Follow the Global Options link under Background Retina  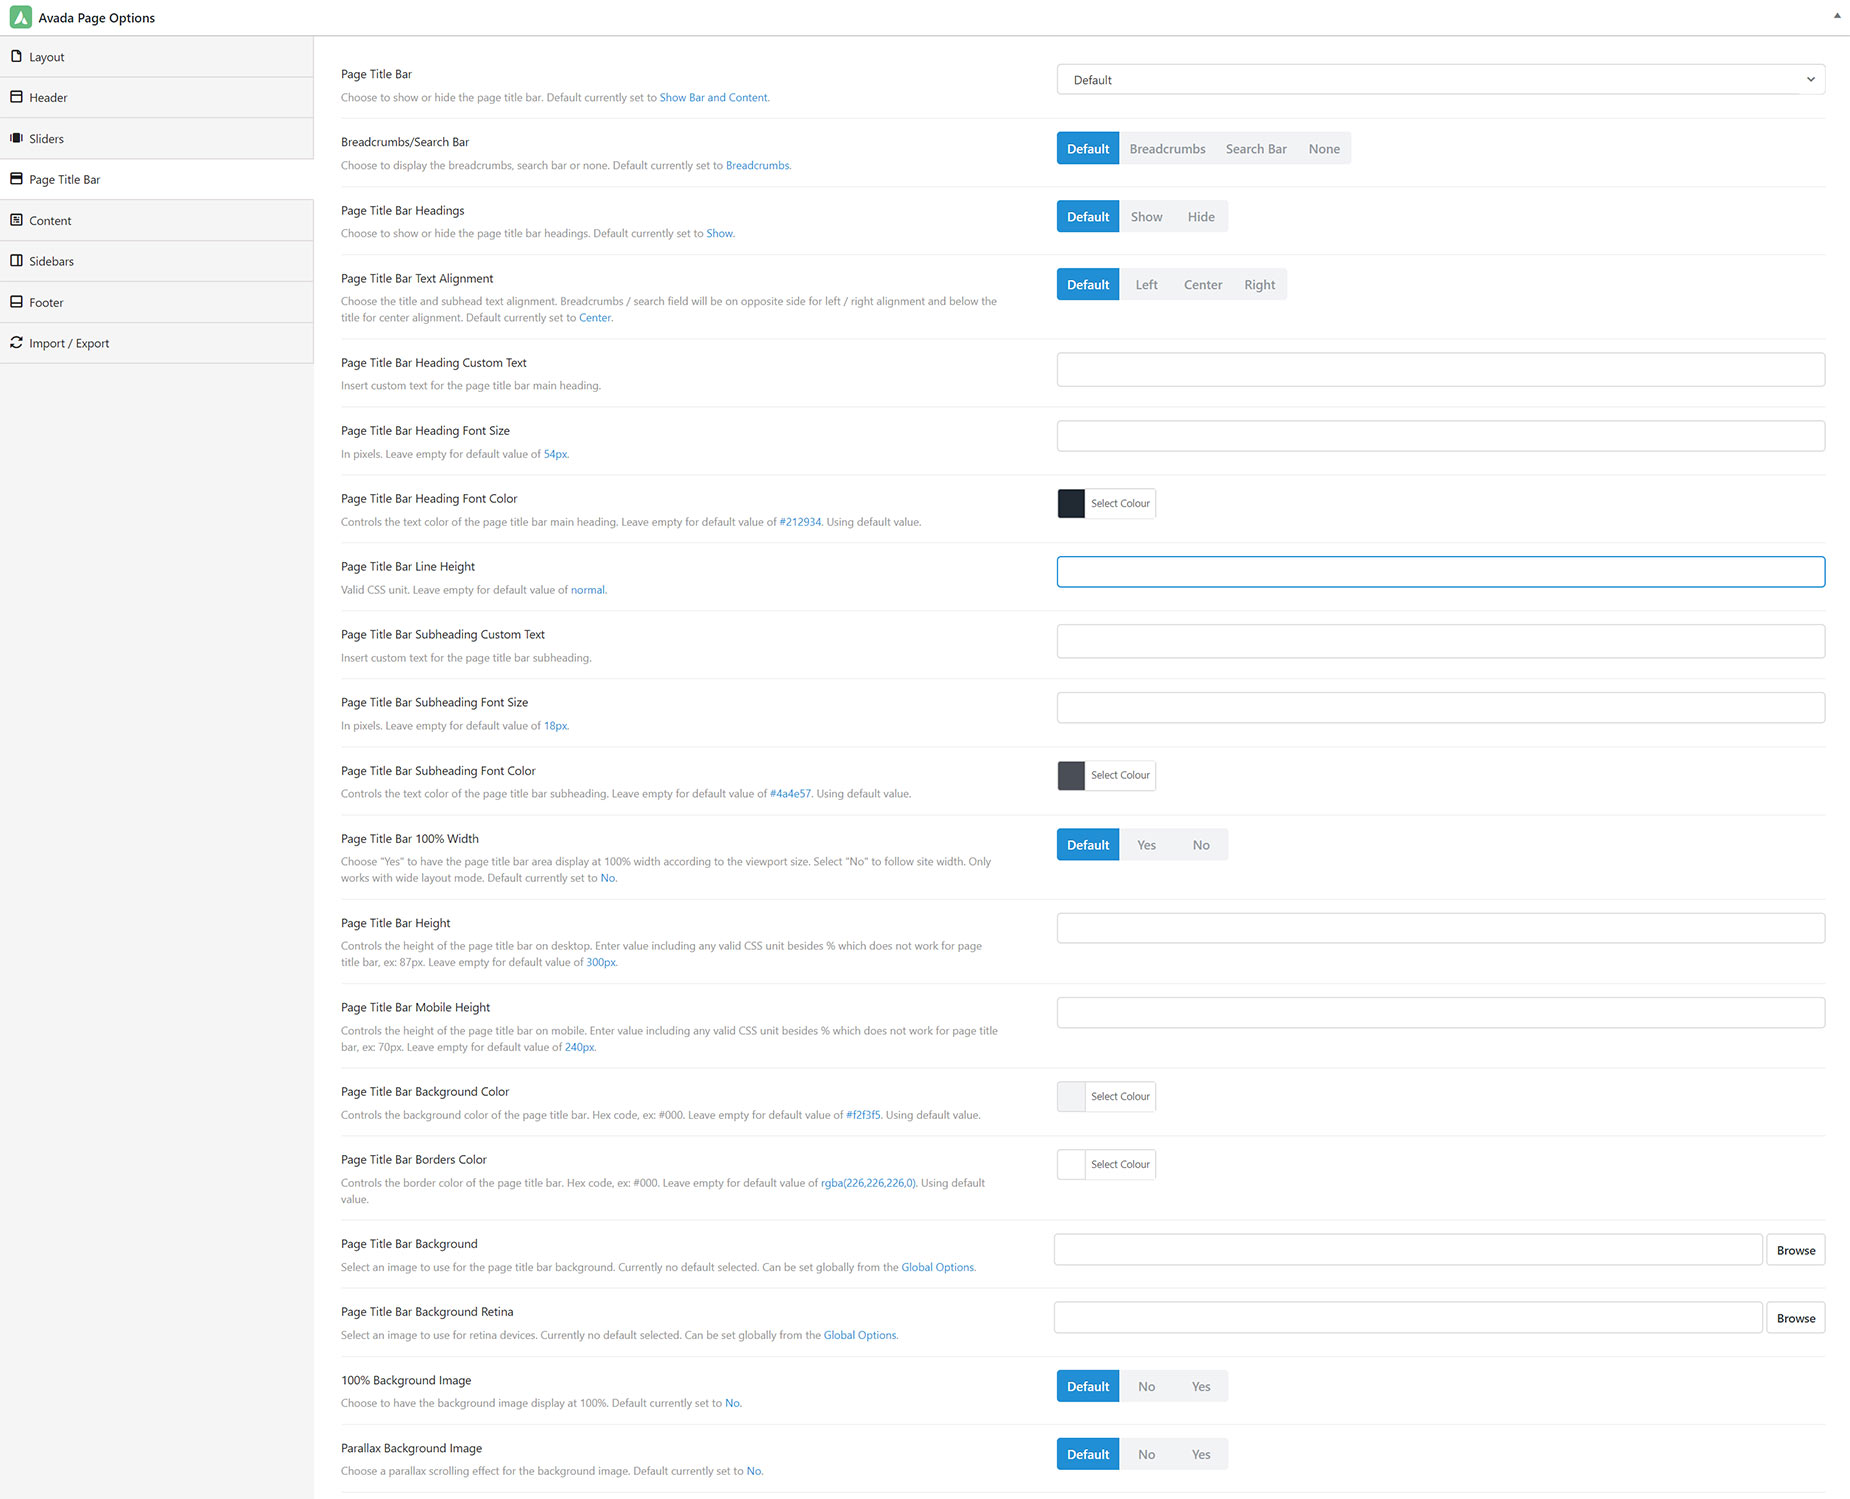coord(860,1335)
